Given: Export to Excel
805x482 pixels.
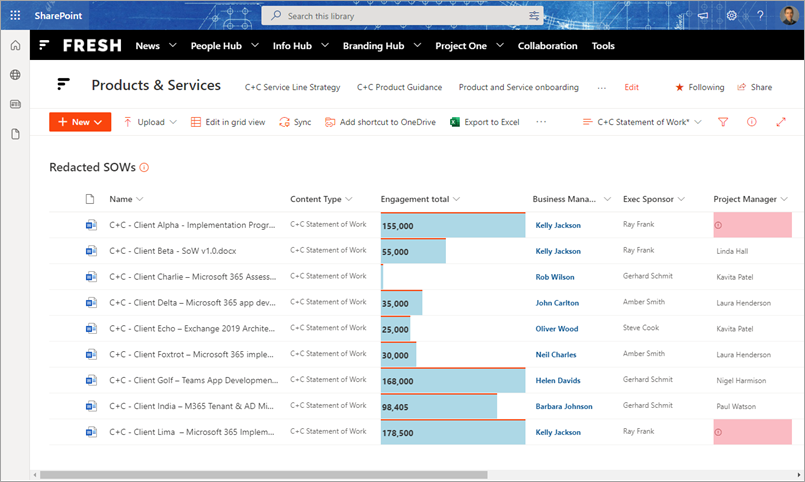Looking at the screenshot, I should click(x=485, y=122).
